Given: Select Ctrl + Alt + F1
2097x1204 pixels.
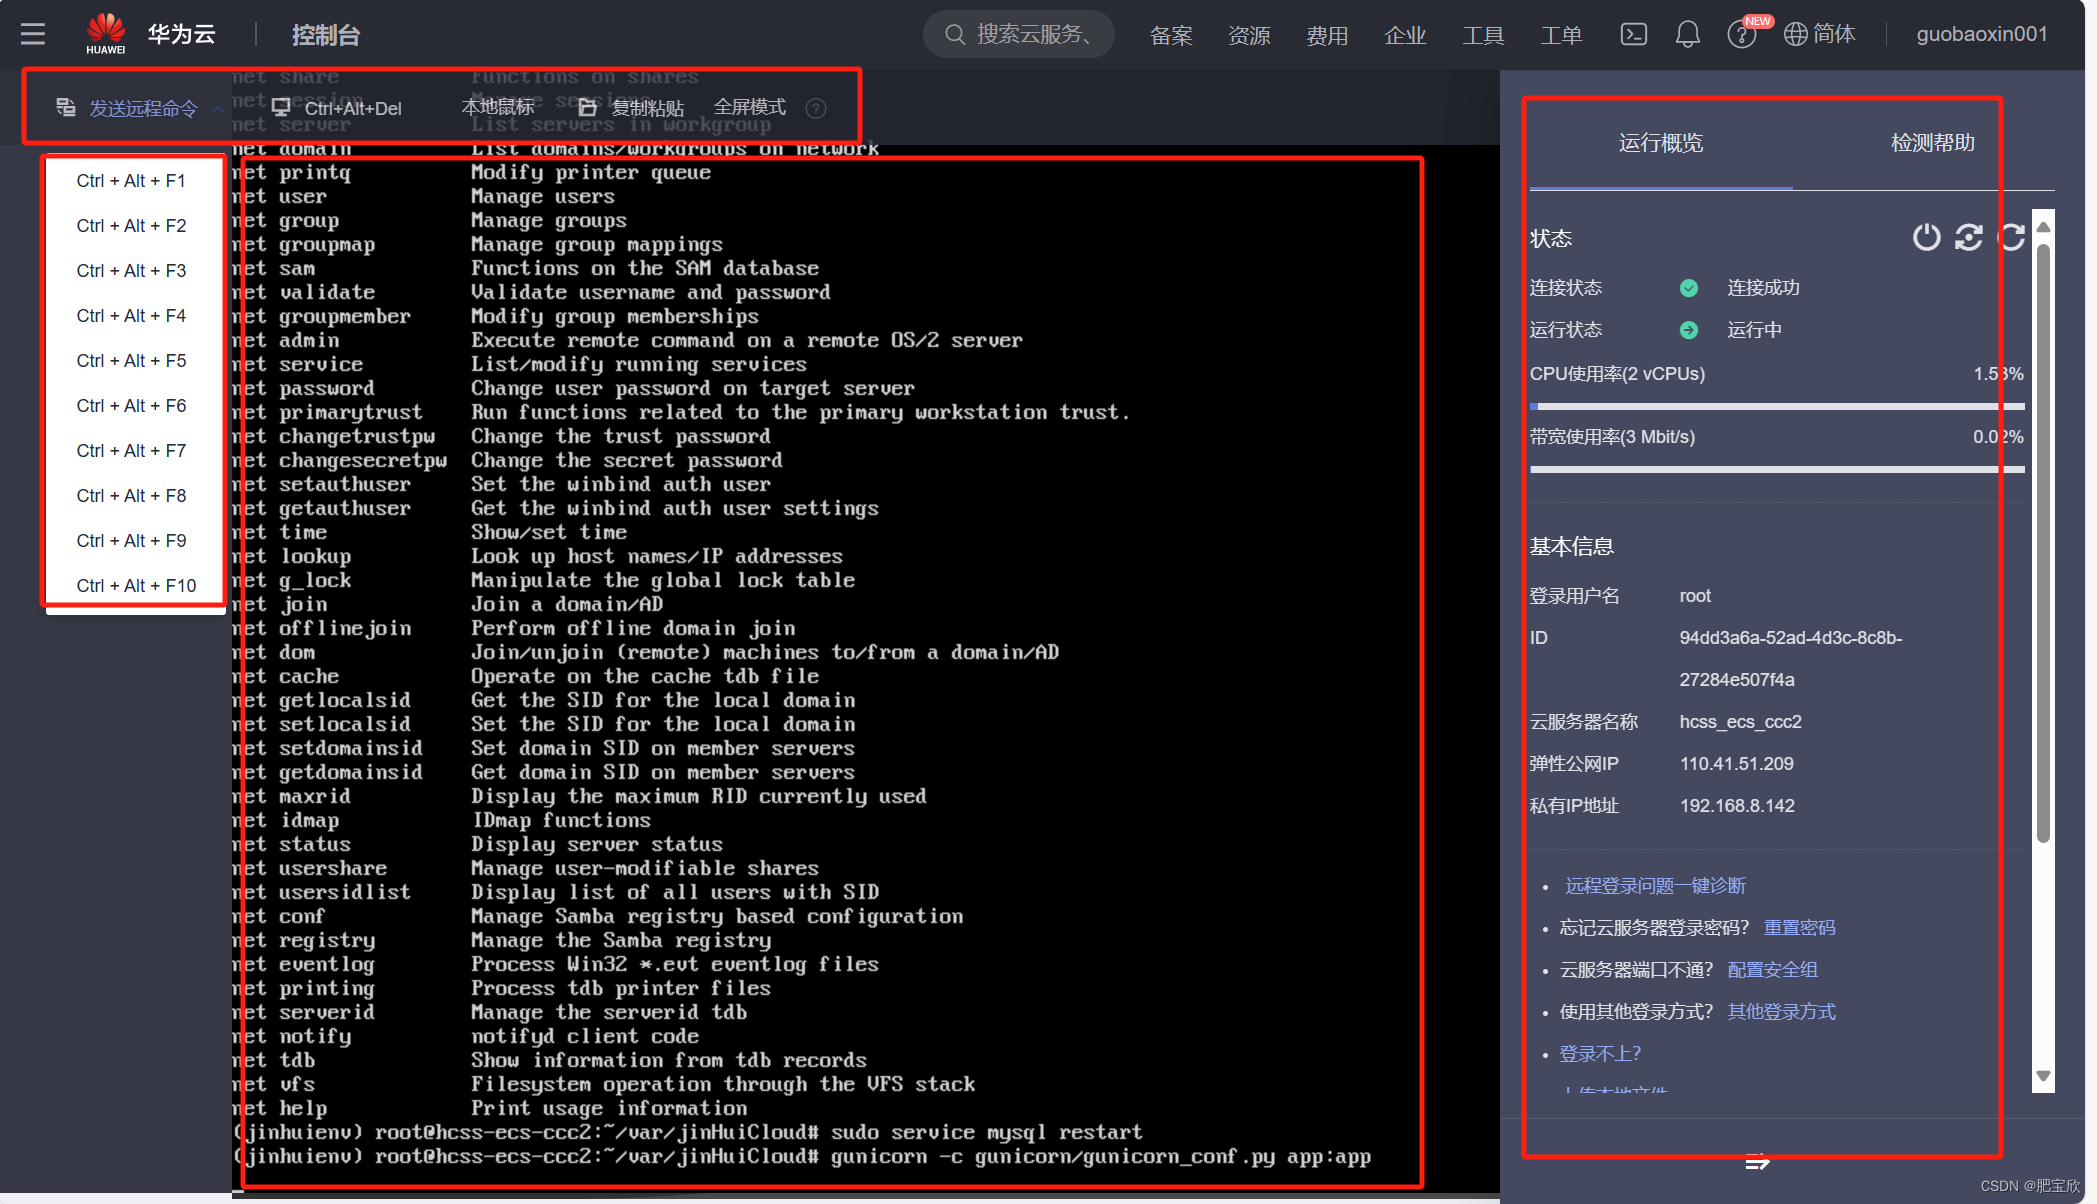Looking at the screenshot, I should (131, 181).
